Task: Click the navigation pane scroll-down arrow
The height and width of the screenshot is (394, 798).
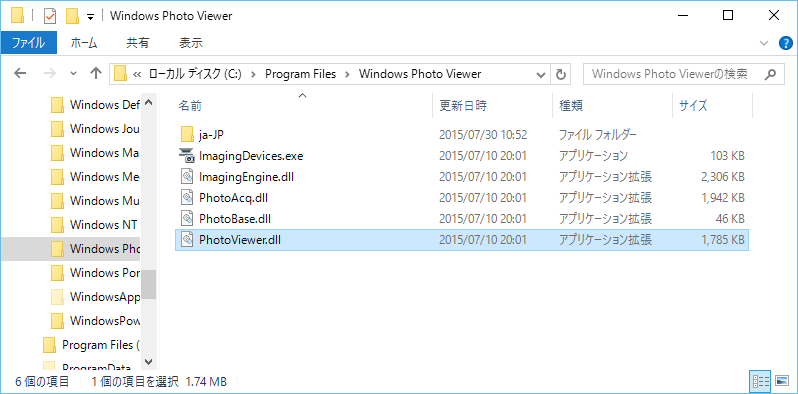Action: [x=149, y=361]
